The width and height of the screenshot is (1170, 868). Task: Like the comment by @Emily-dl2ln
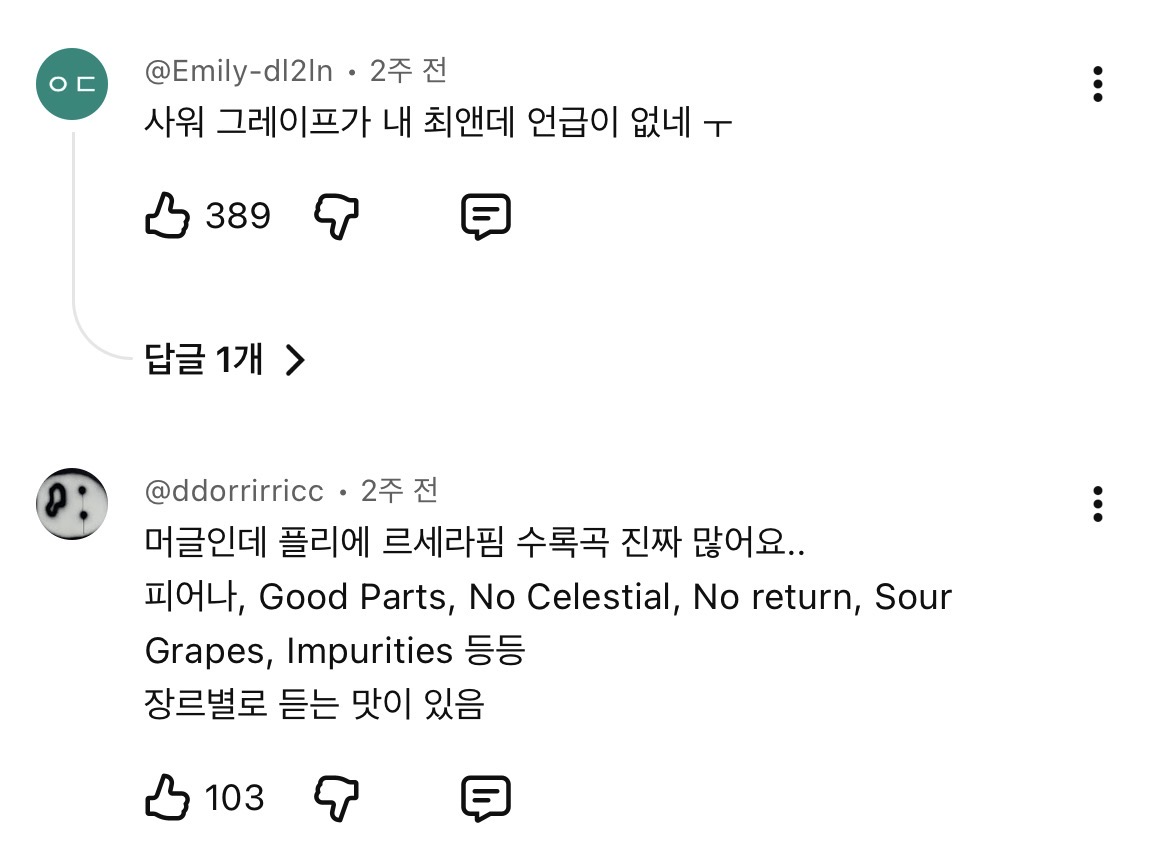coord(167,215)
